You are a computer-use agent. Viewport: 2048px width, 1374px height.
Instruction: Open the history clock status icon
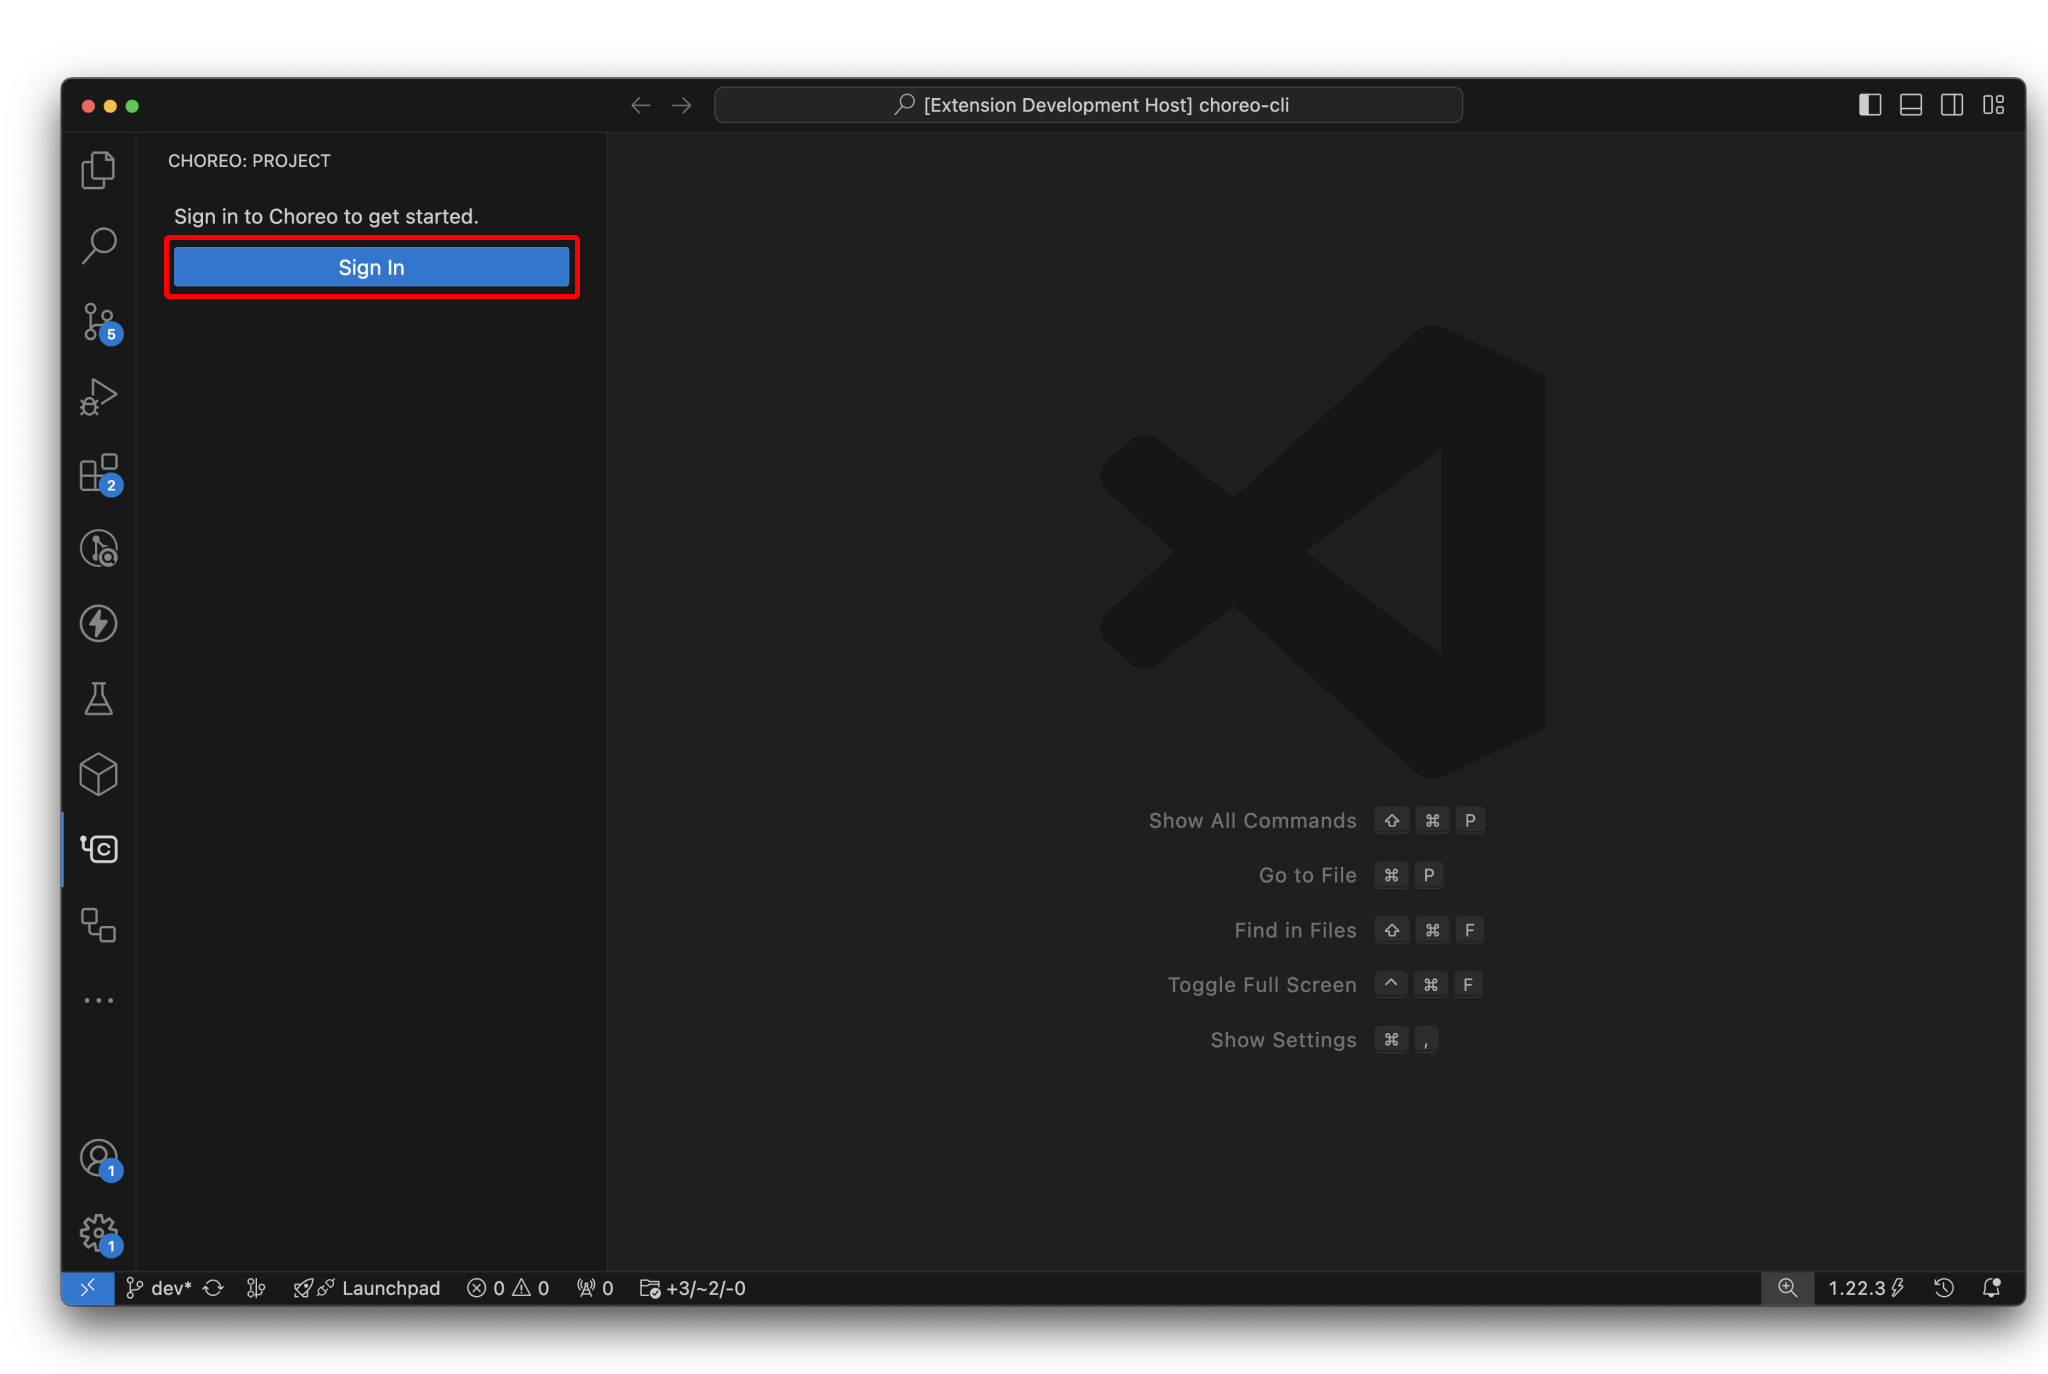[x=1944, y=1288]
